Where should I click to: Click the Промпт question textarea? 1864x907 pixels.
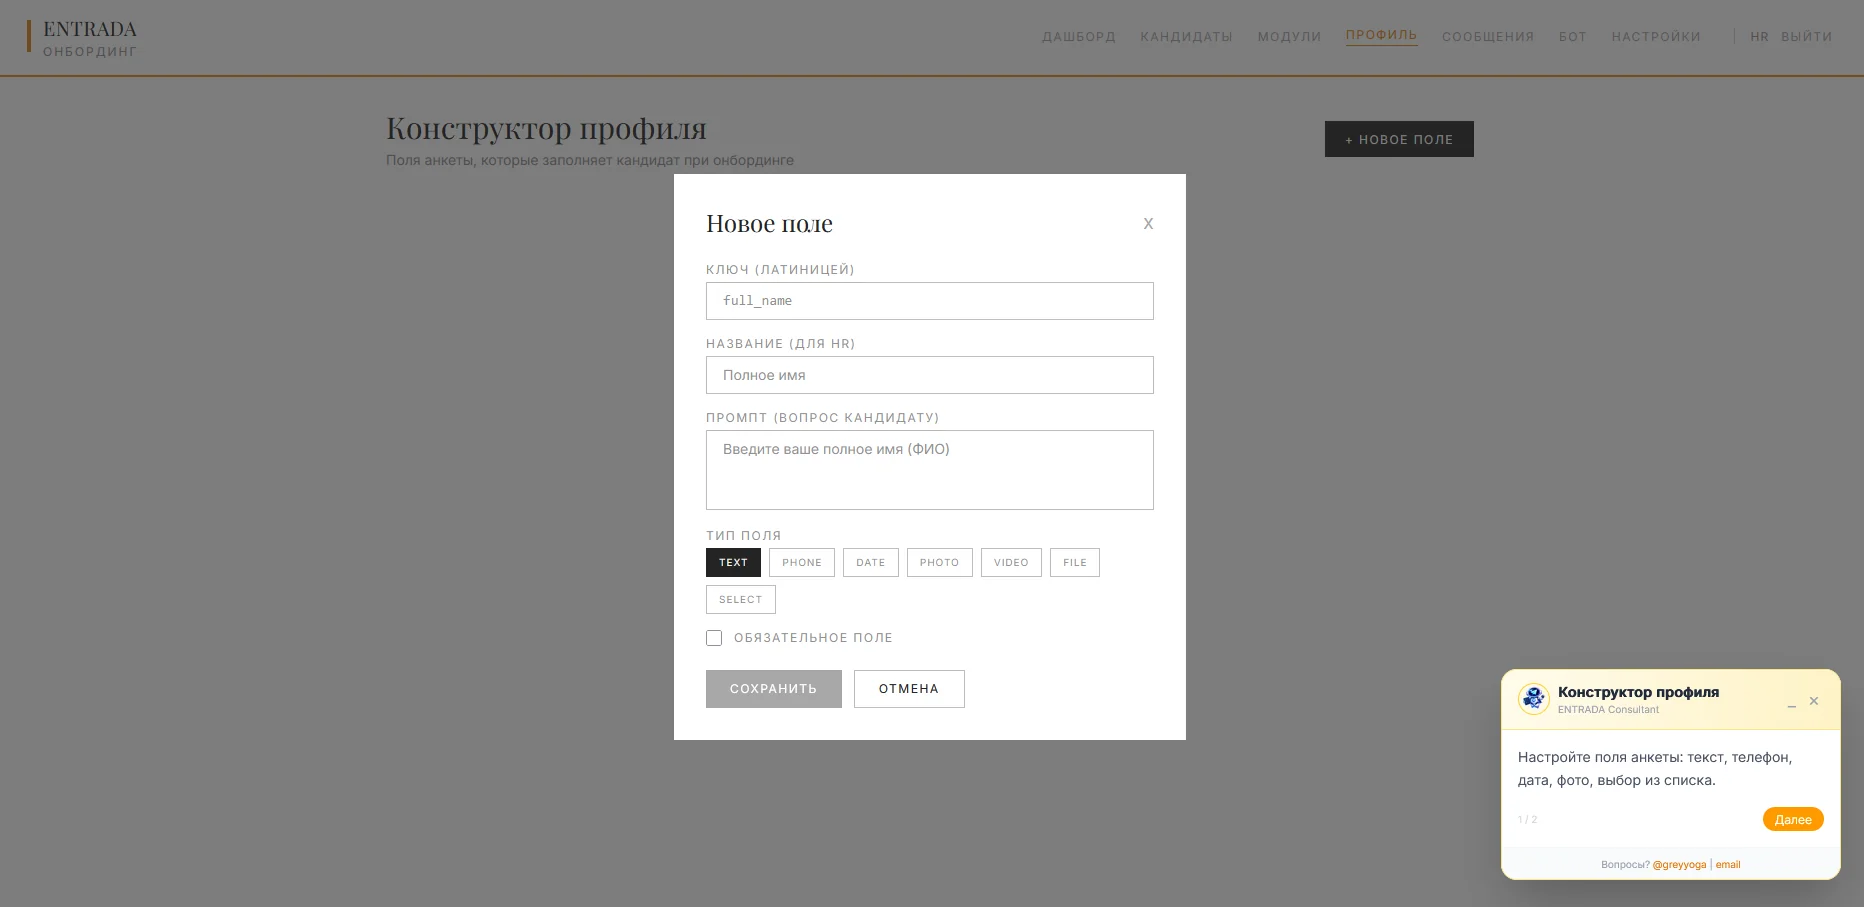click(930, 470)
